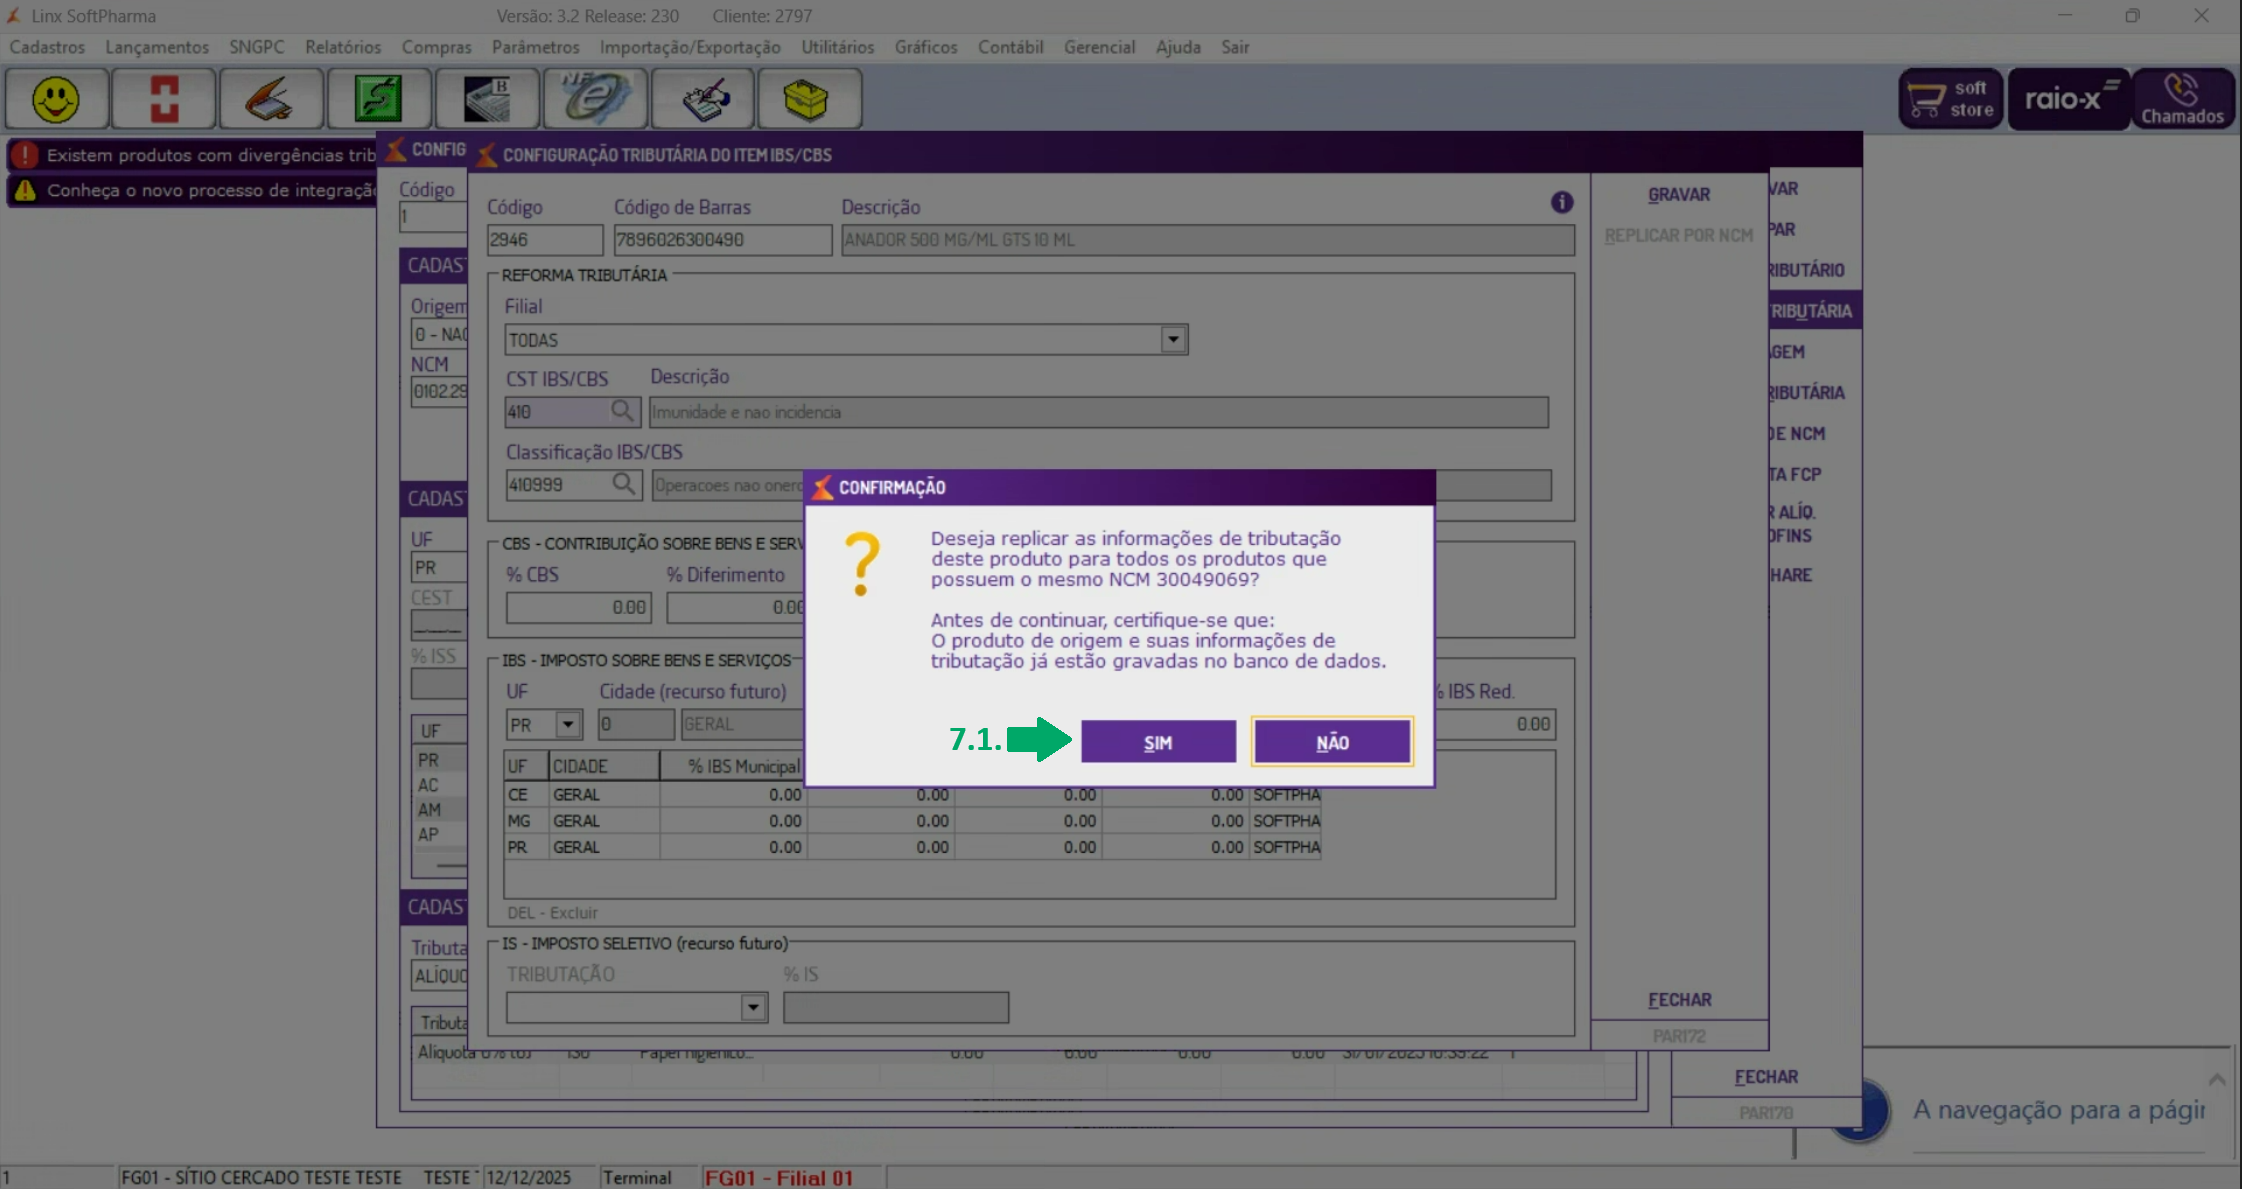Open the NF-e electronic invoice icon

point(594,99)
